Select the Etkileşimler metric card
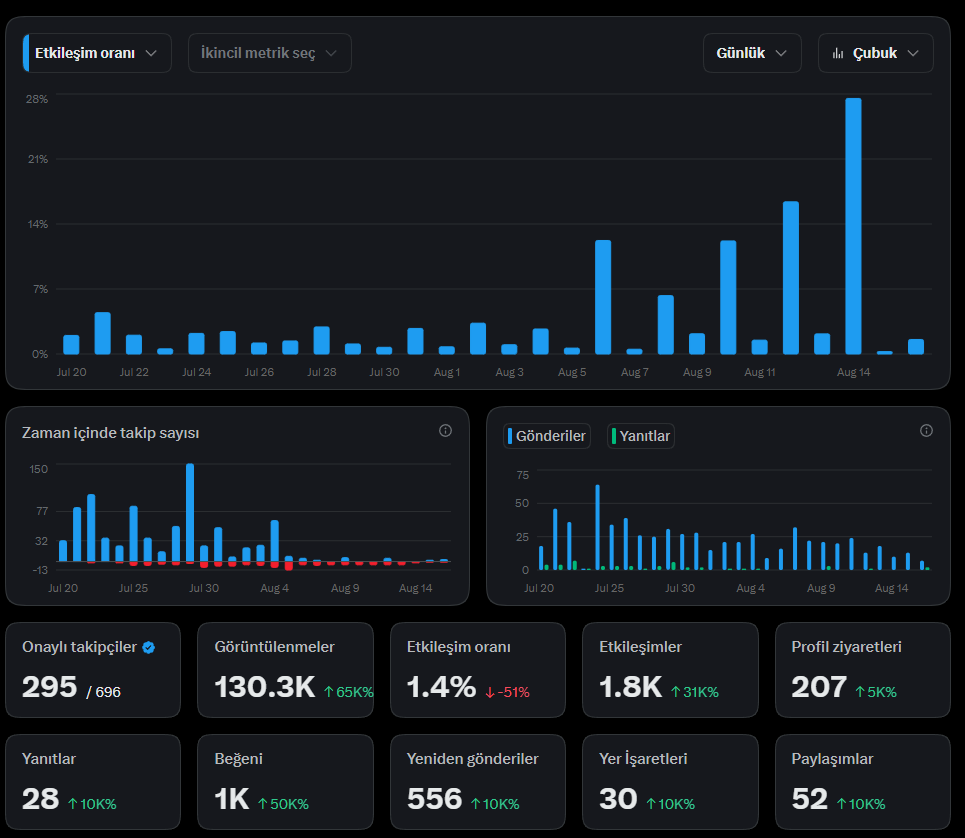The image size is (965, 838). pyautogui.click(x=670, y=670)
